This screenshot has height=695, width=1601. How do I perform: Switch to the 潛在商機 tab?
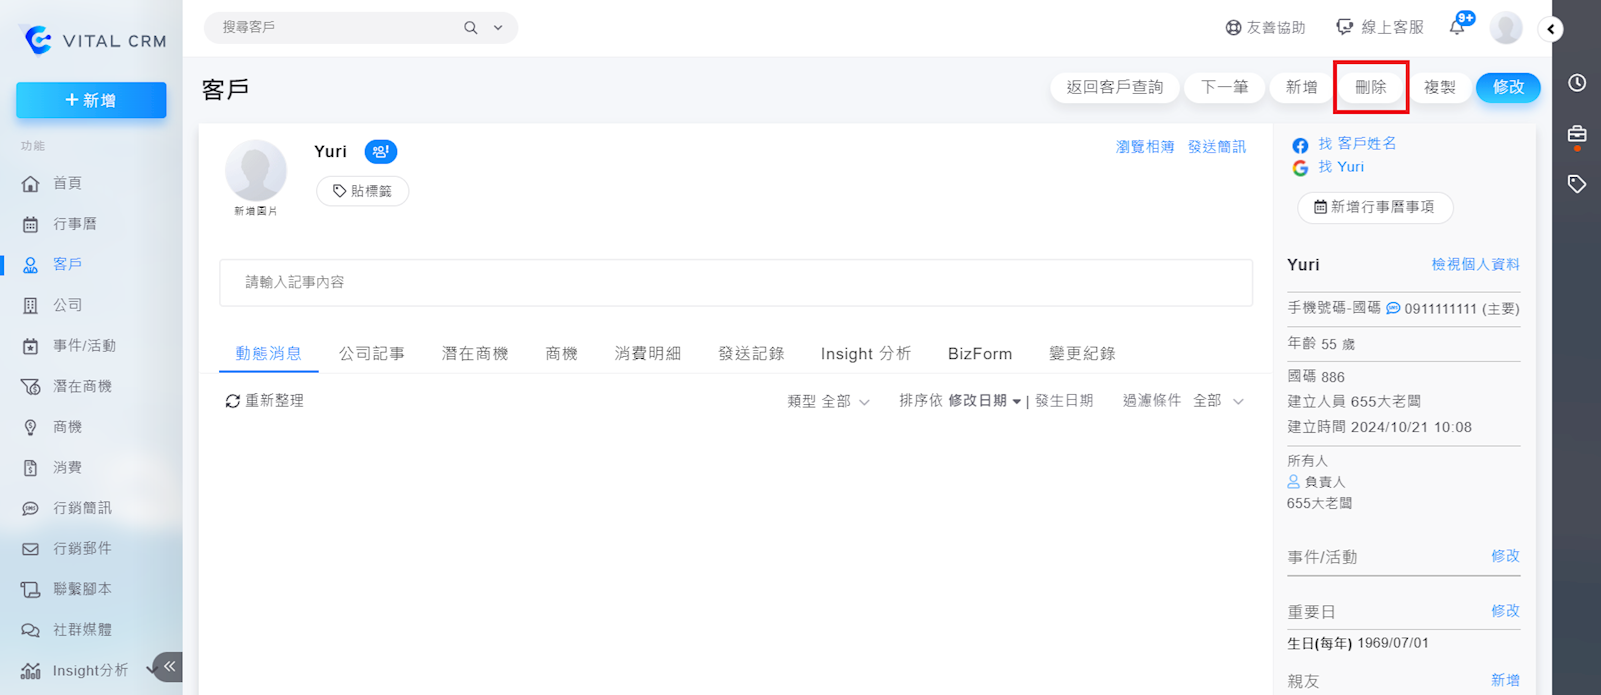(475, 354)
